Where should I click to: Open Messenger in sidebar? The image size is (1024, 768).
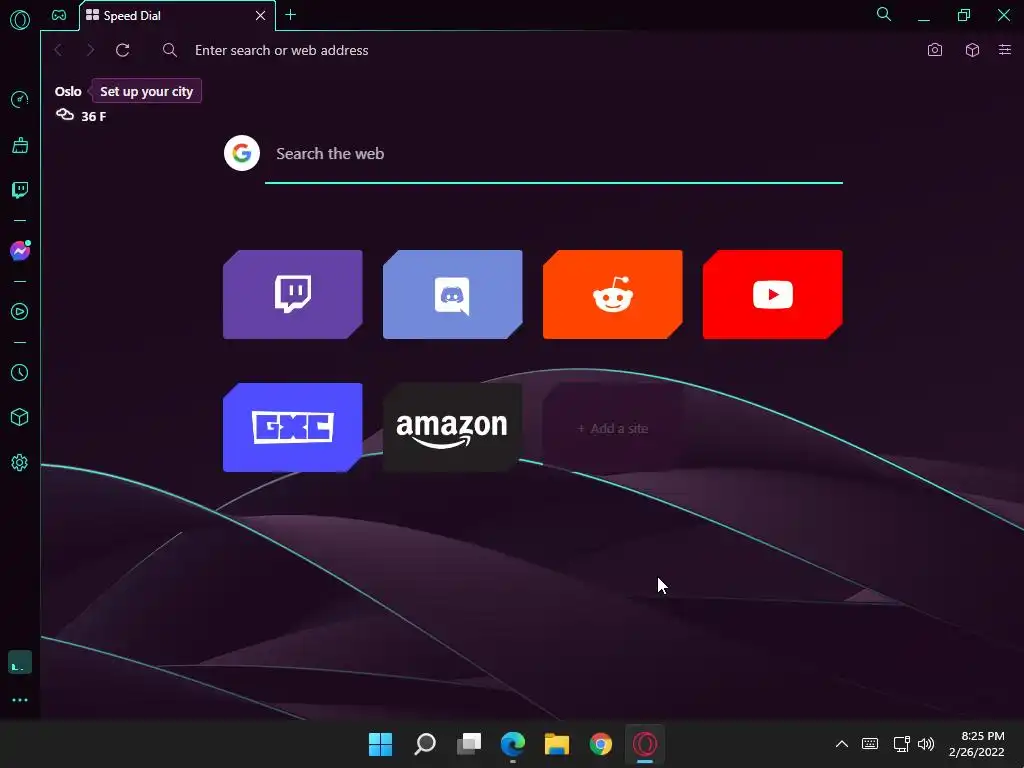20,251
